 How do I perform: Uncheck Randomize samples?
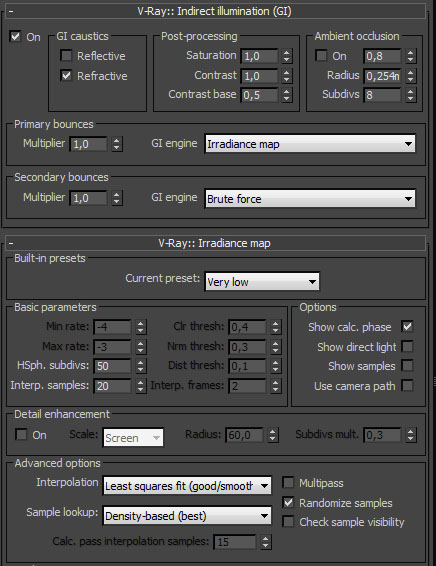288,502
